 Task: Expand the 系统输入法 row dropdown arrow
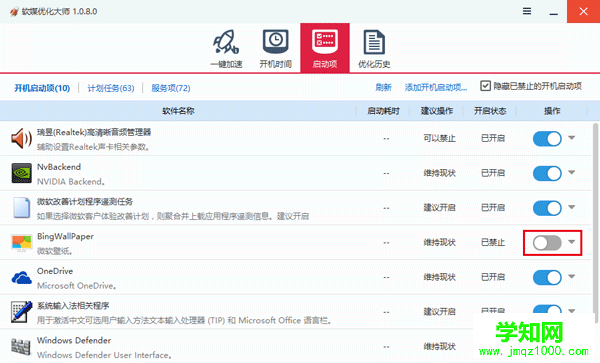point(572,311)
